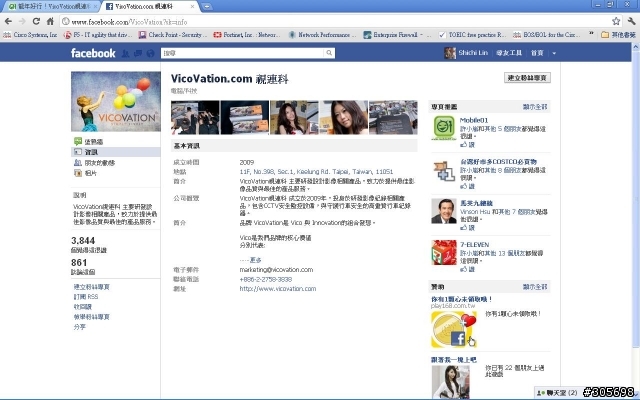Click the search magnifier button

(x=329, y=53)
